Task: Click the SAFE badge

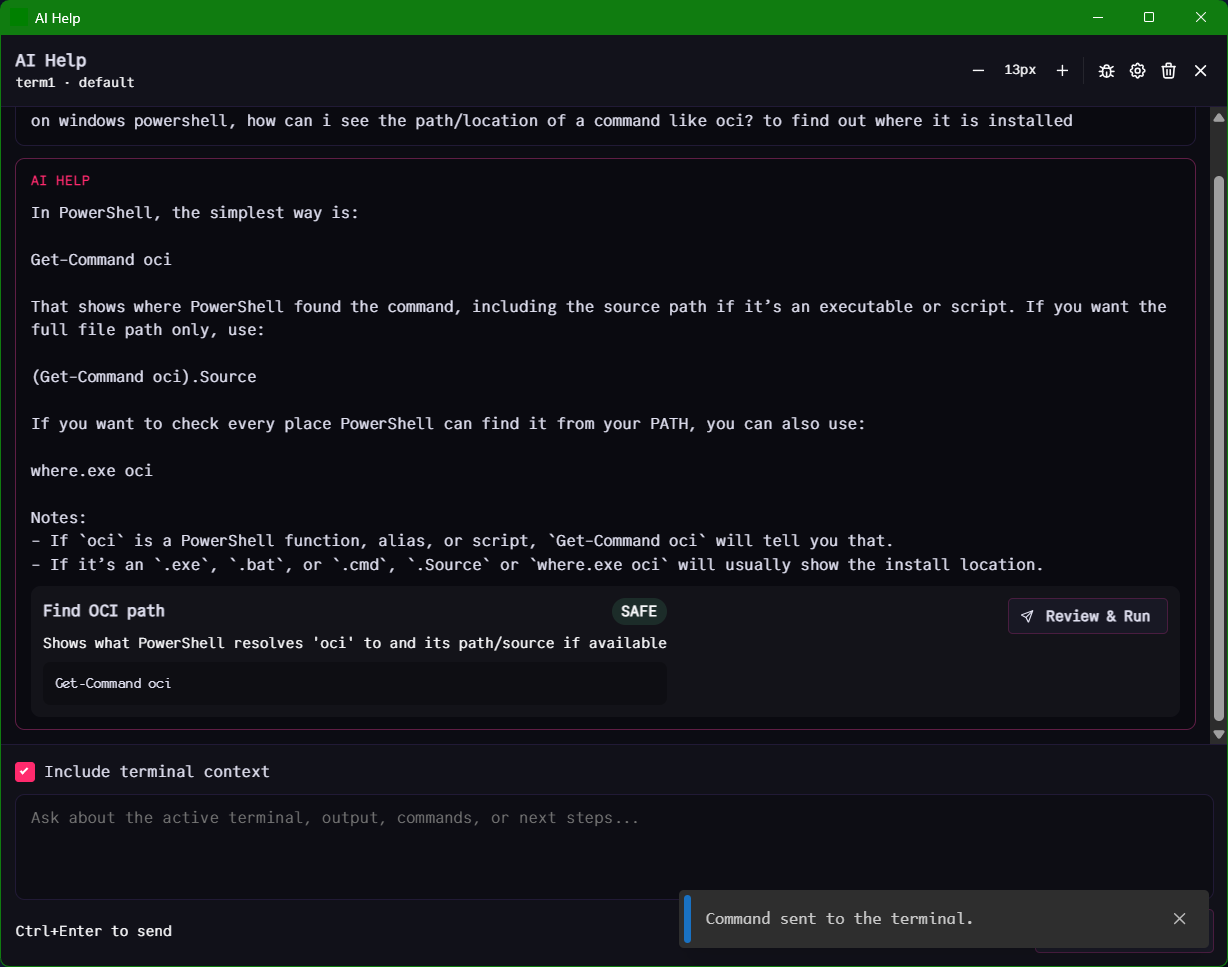Action: pyautogui.click(x=639, y=611)
